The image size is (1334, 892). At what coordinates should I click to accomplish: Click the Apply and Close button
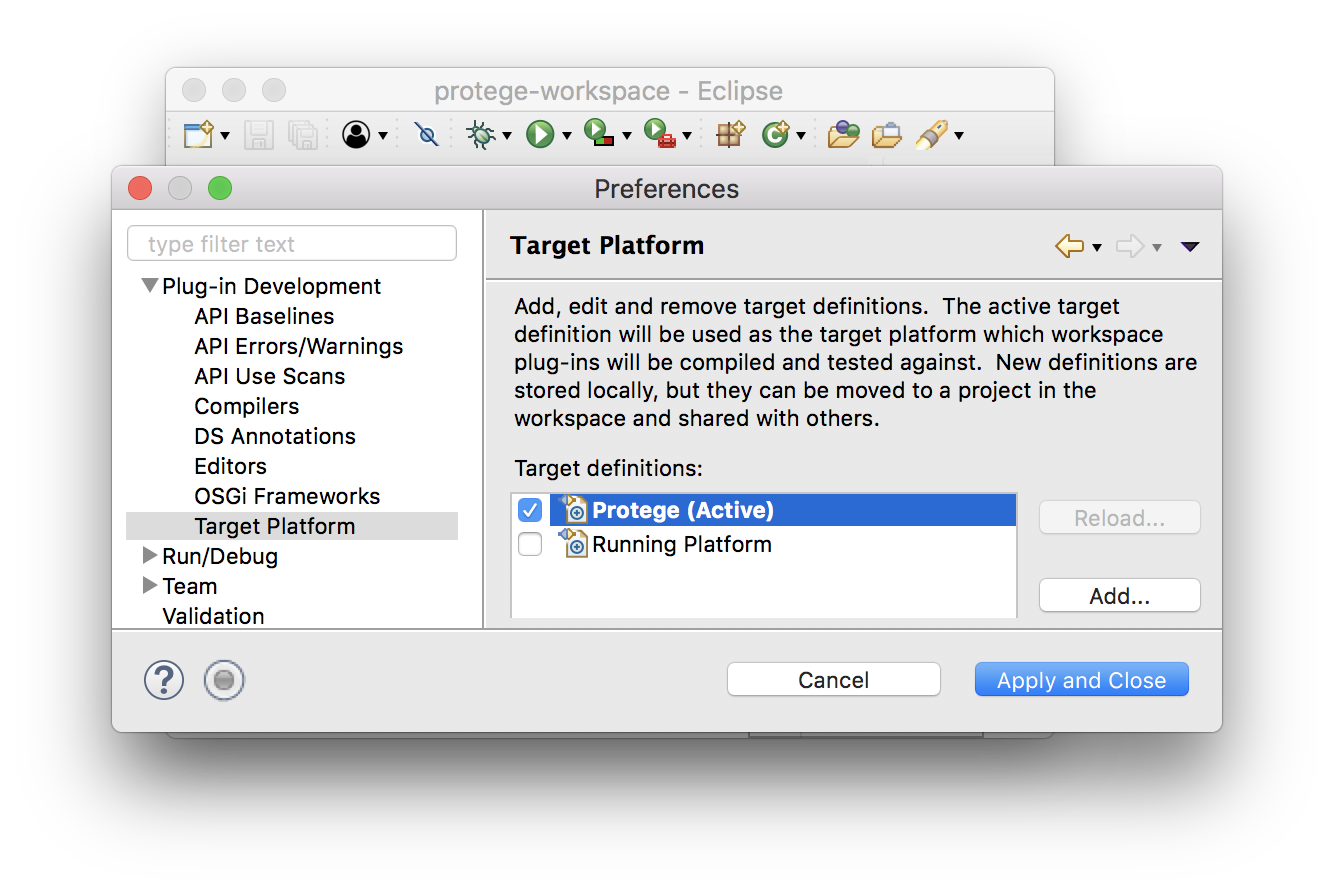1082,680
